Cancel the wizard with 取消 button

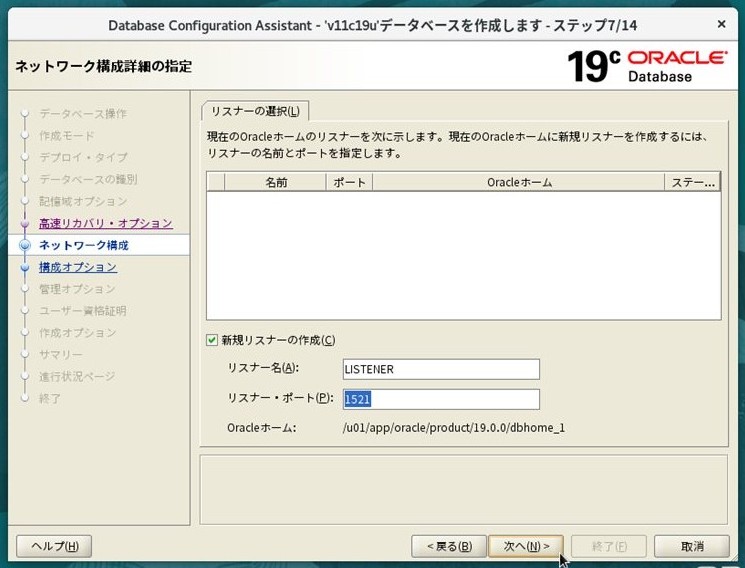click(692, 546)
